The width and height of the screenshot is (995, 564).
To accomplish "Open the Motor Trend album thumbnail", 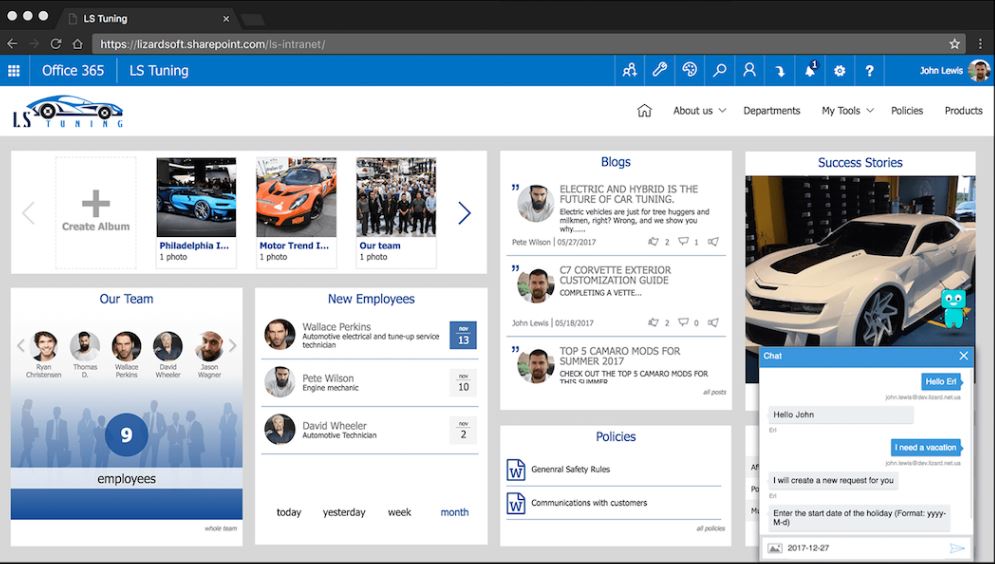I will click(296, 197).
